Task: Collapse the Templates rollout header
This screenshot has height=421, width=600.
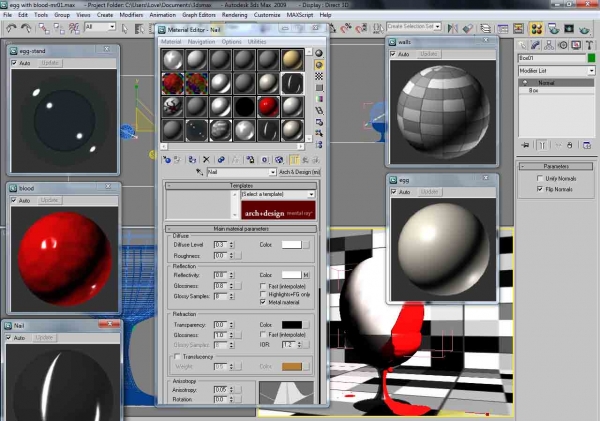Action: point(241,186)
